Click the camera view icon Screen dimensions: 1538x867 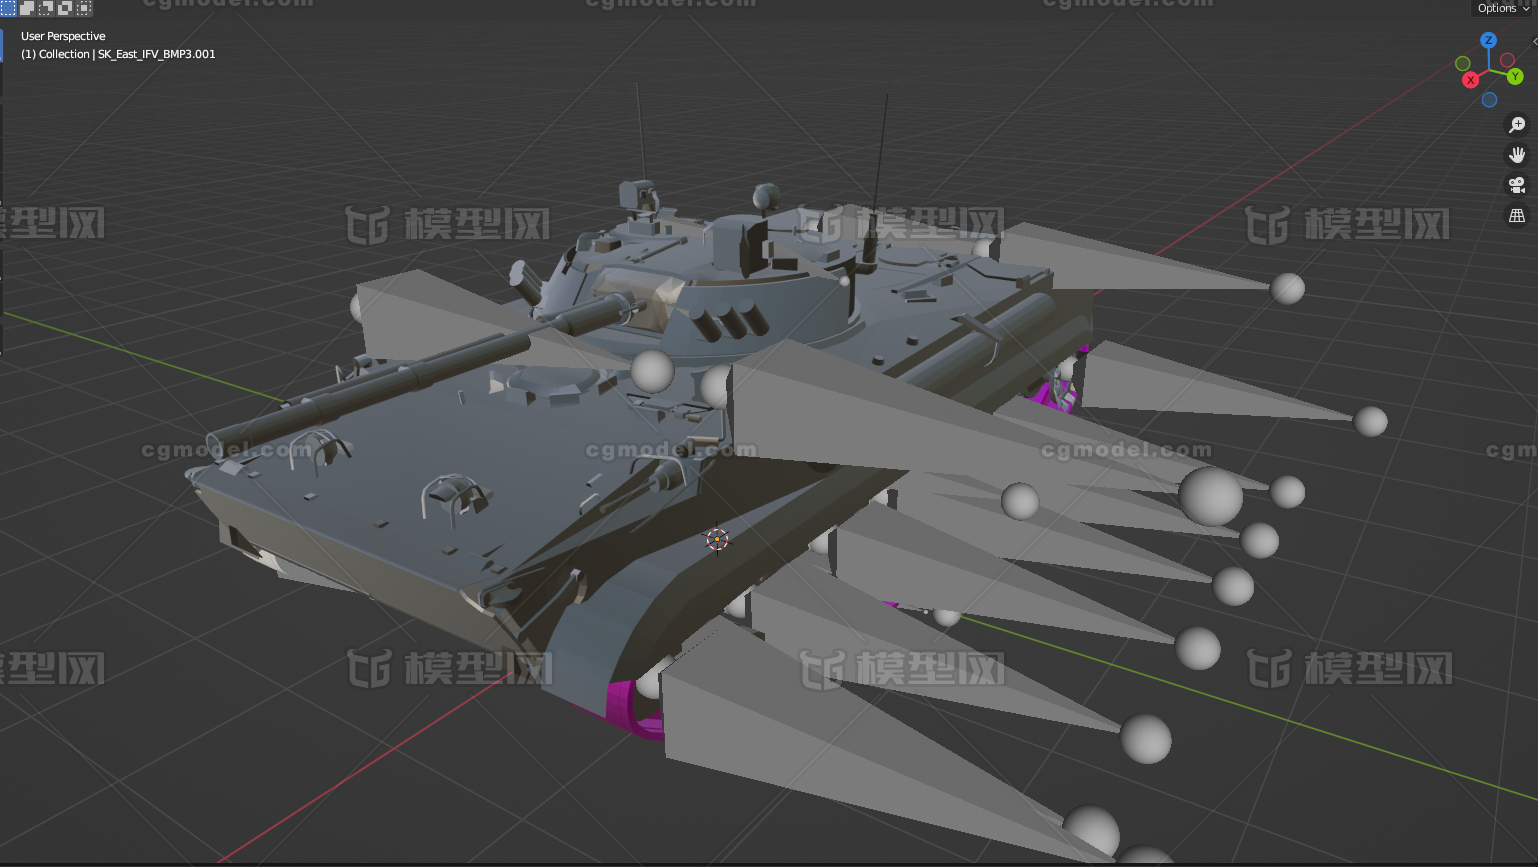[x=1517, y=185]
